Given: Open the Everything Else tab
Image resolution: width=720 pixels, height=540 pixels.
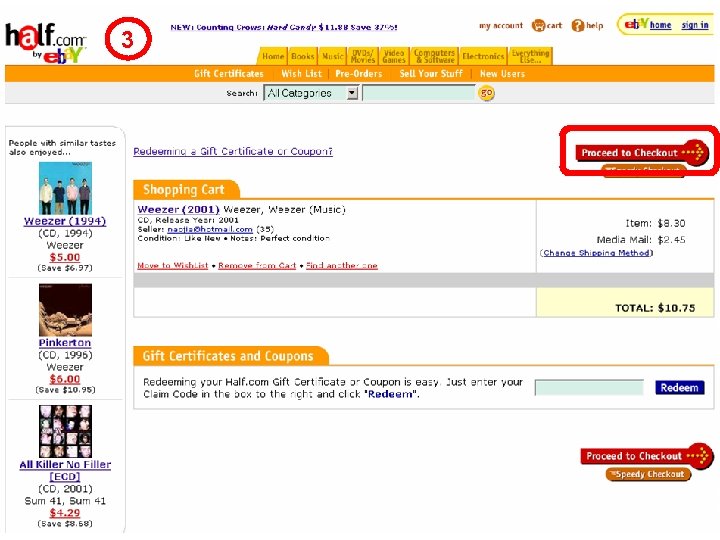Looking at the screenshot, I should pos(530,56).
